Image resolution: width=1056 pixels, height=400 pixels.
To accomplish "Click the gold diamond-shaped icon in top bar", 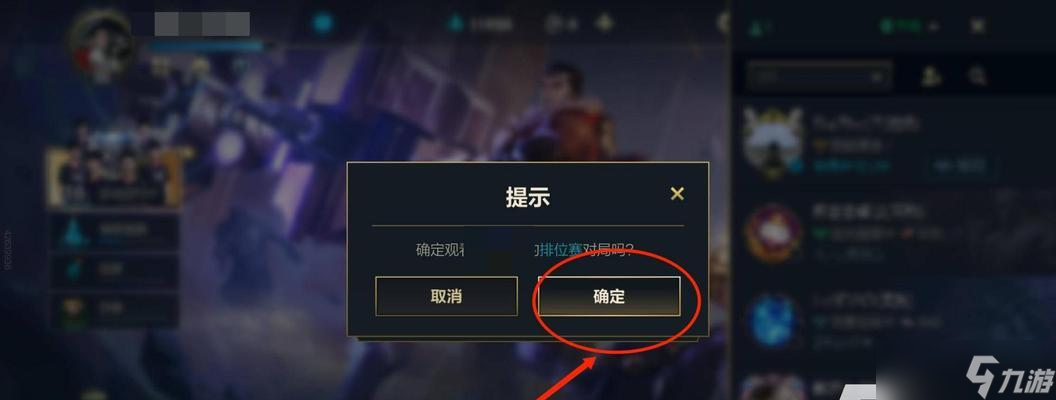I will point(604,24).
